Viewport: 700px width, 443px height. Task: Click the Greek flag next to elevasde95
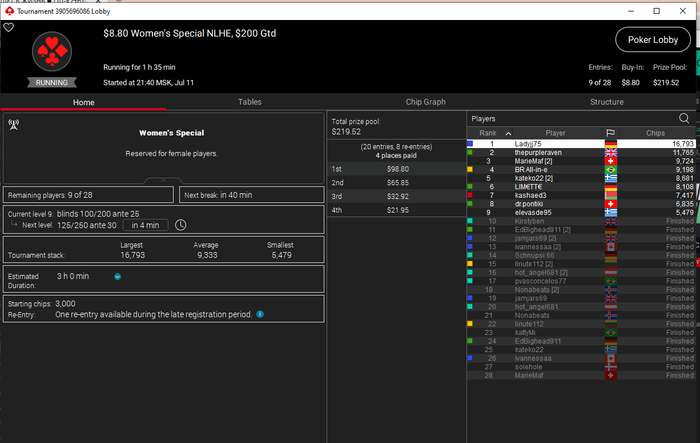point(611,213)
